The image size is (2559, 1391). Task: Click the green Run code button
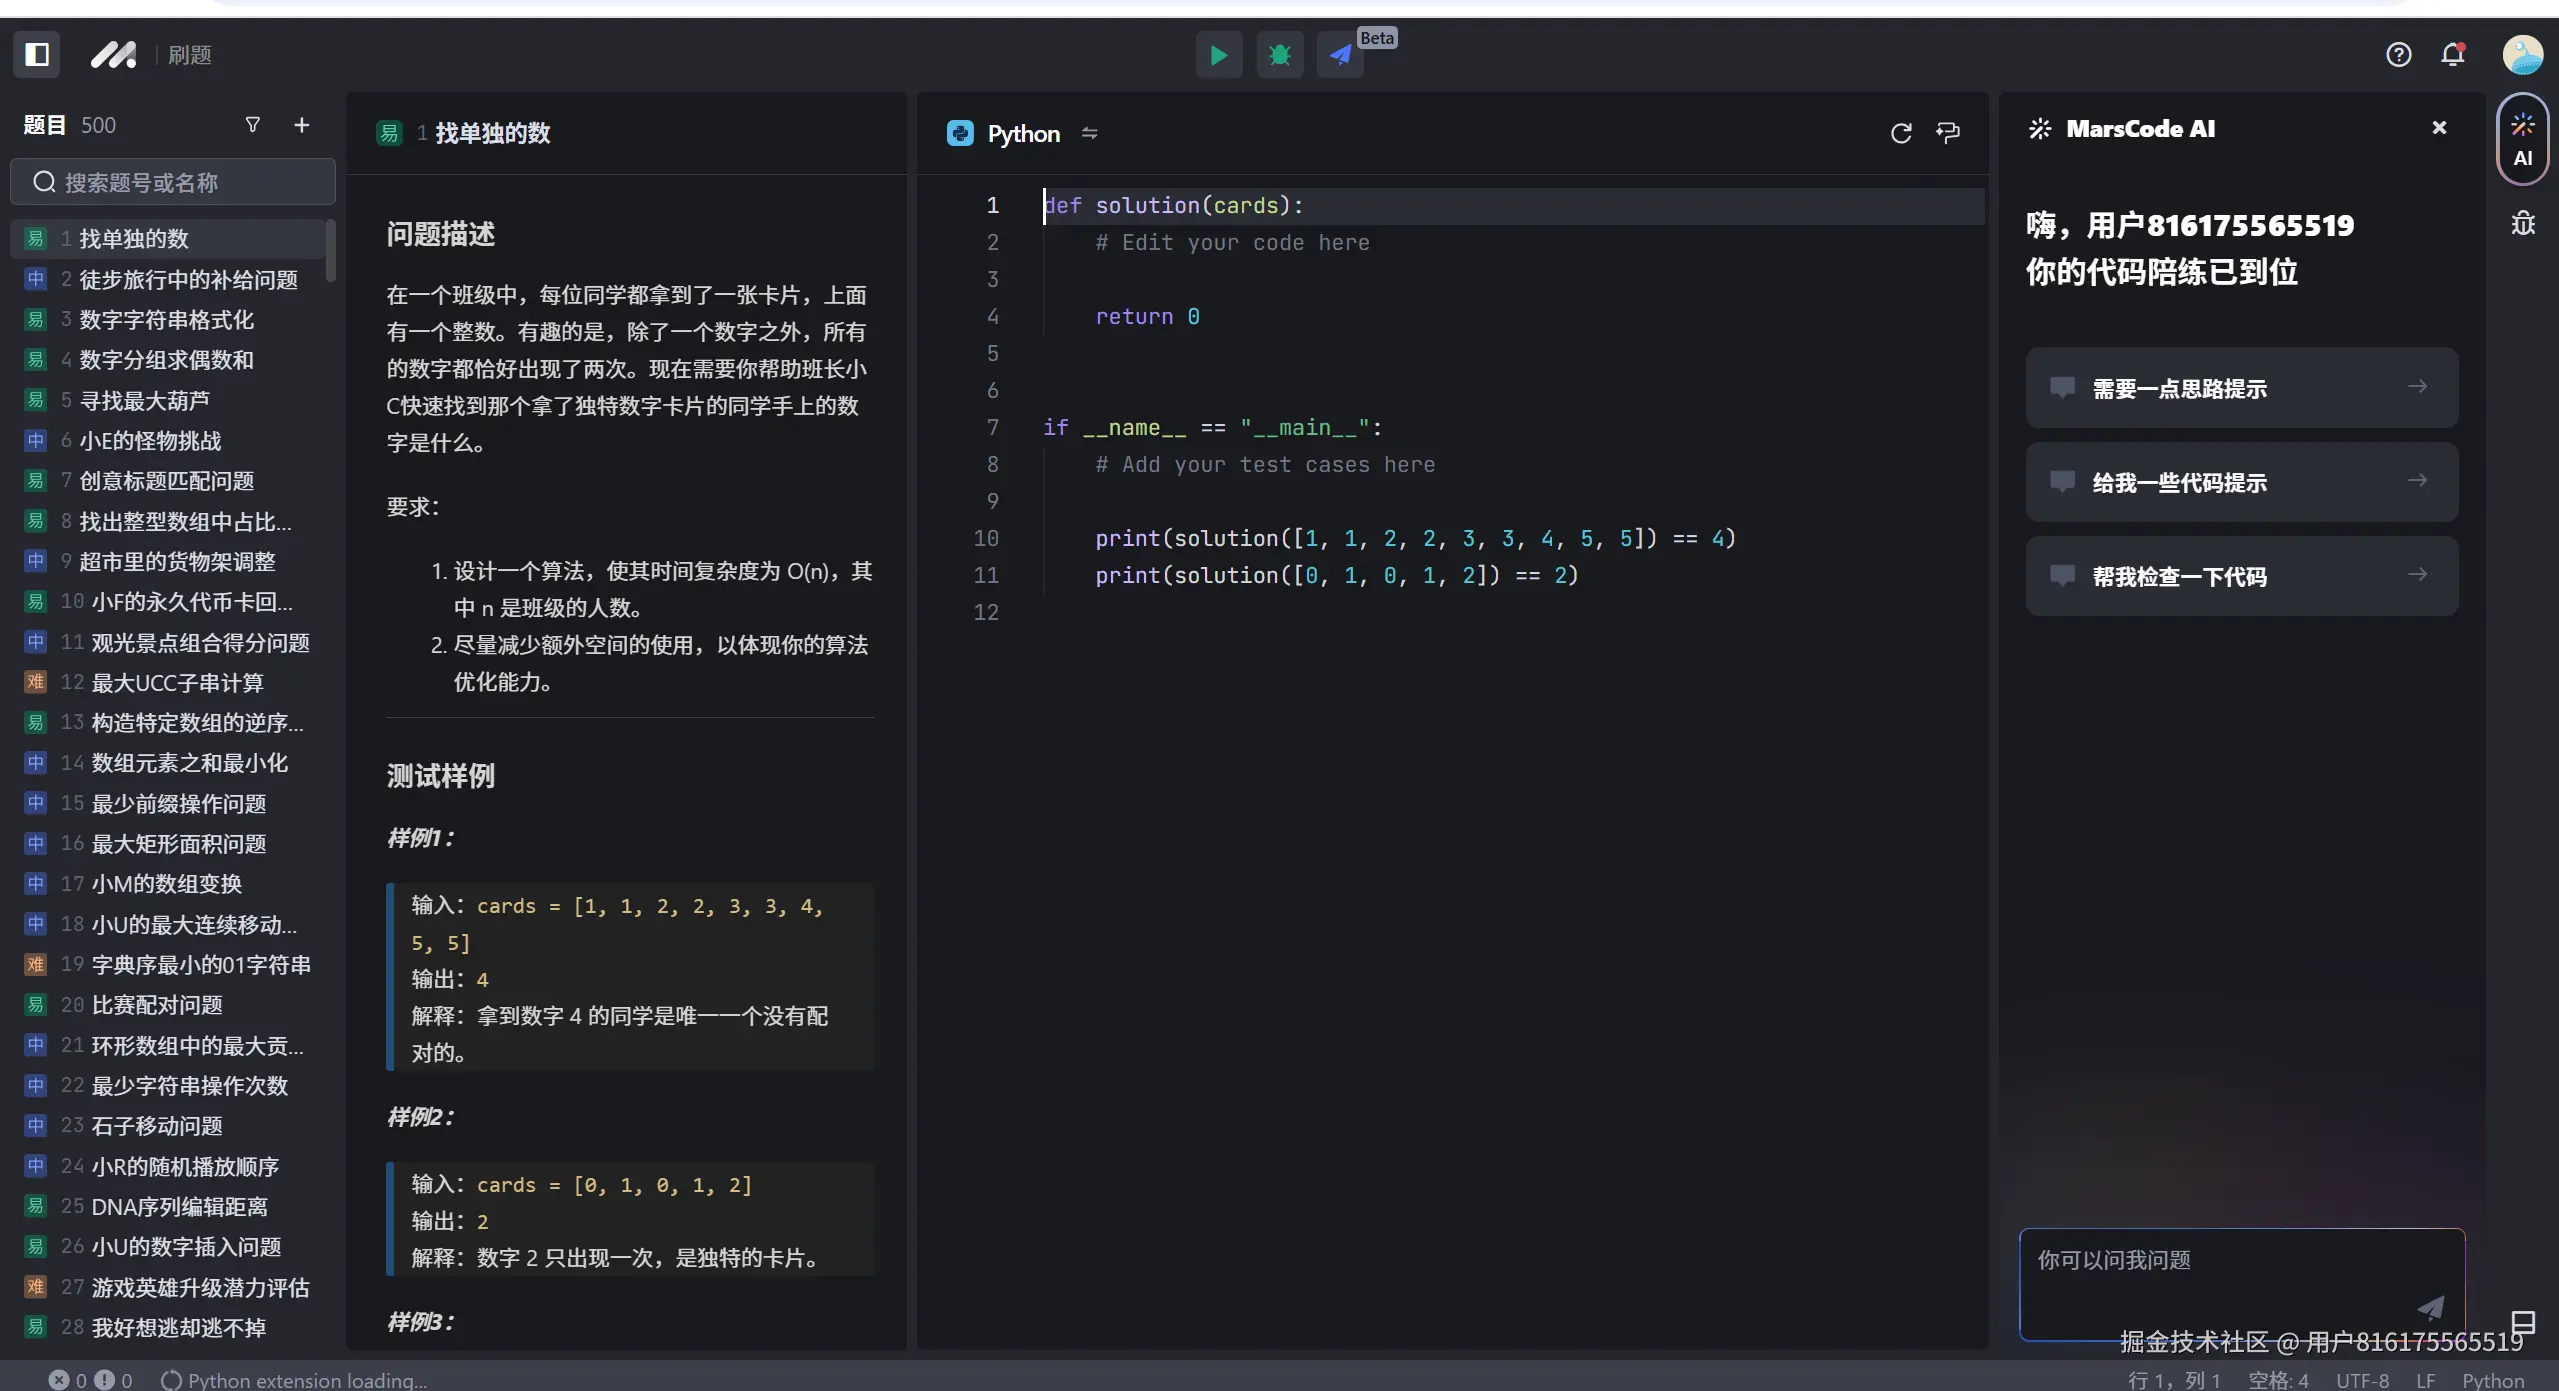coord(1218,55)
